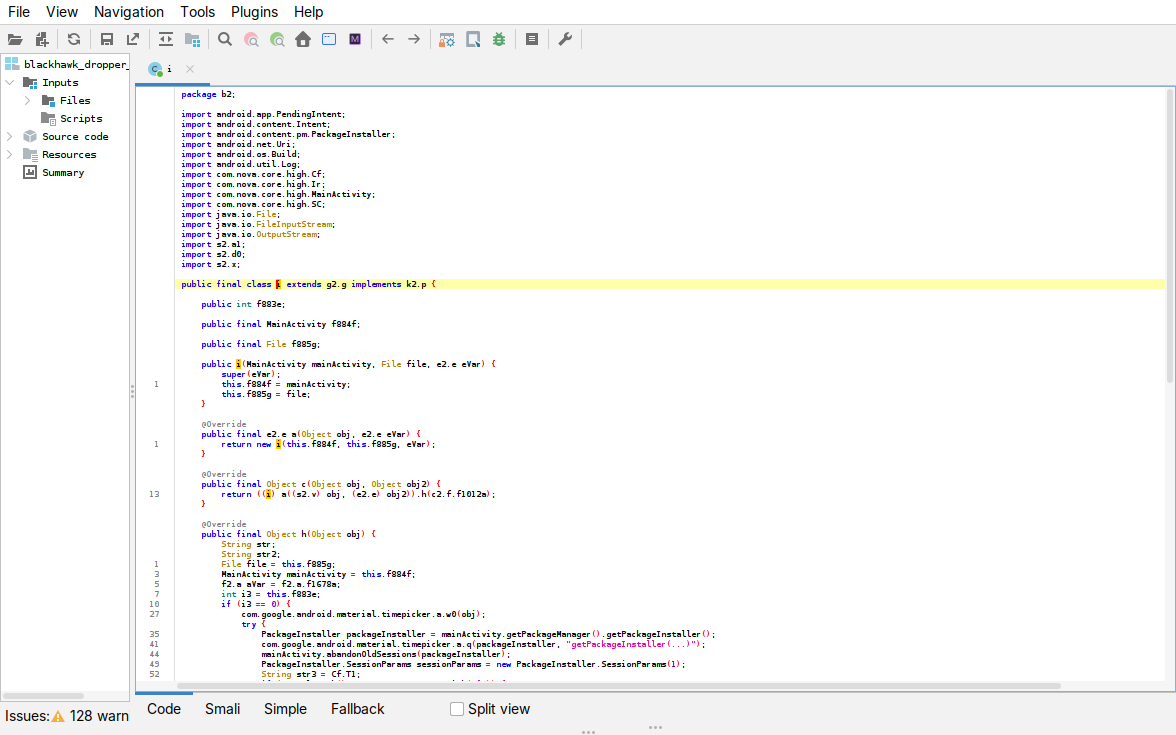Viewport: 1176px width, 735px height.
Task: Open file using the folder icon
Action: click(15, 40)
